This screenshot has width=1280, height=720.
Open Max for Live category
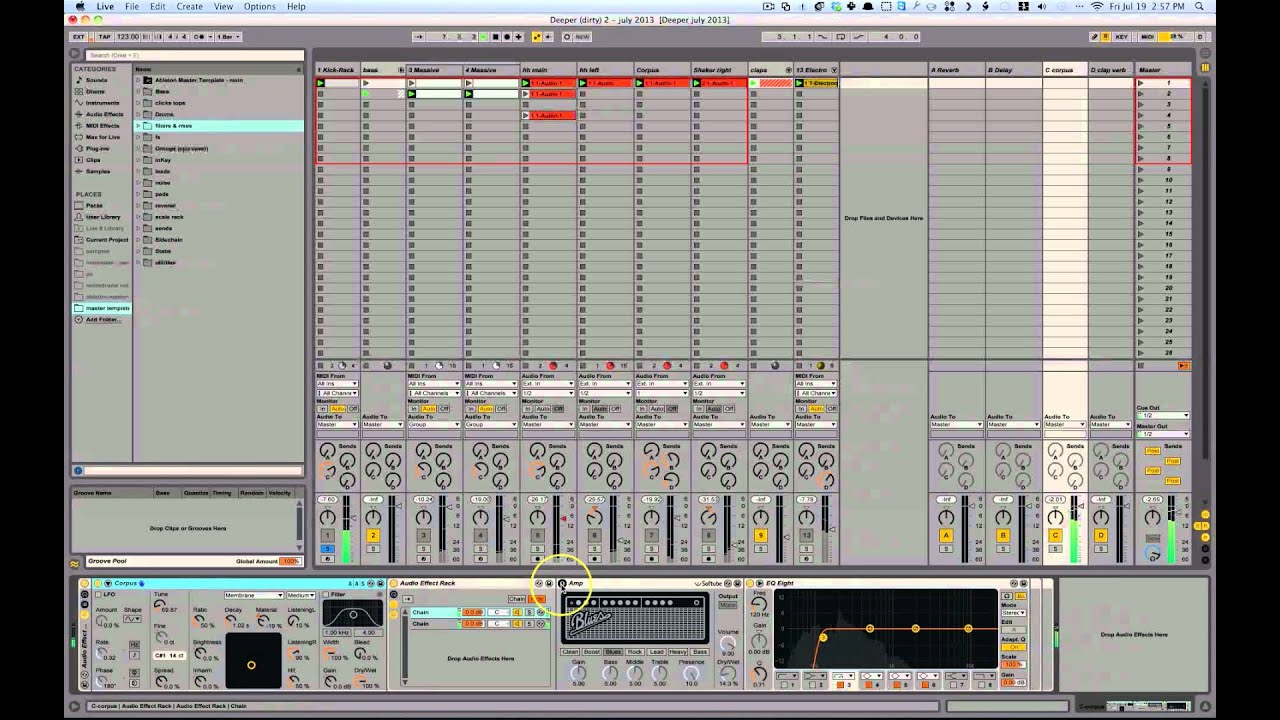coord(102,137)
